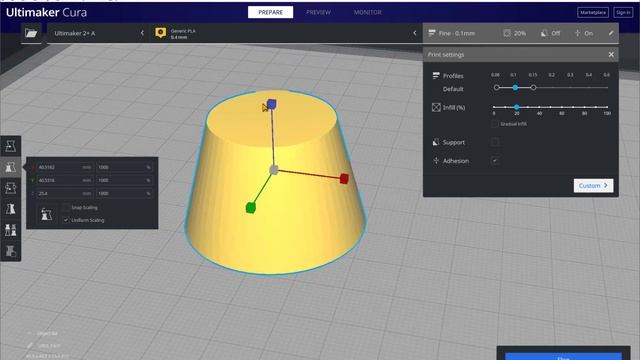Click the blue Slice button
Screen dimensions: 640x360
tap(563, 356)
